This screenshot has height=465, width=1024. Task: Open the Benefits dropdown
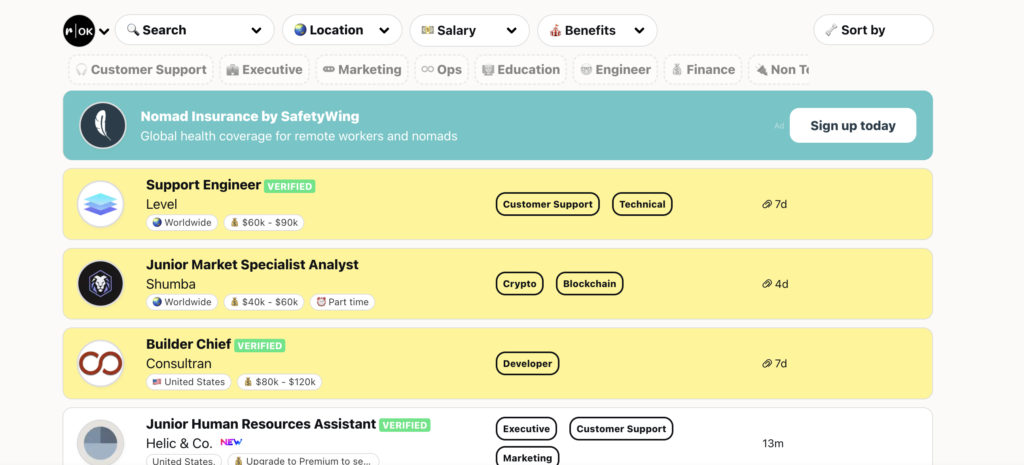click(598, 30)
